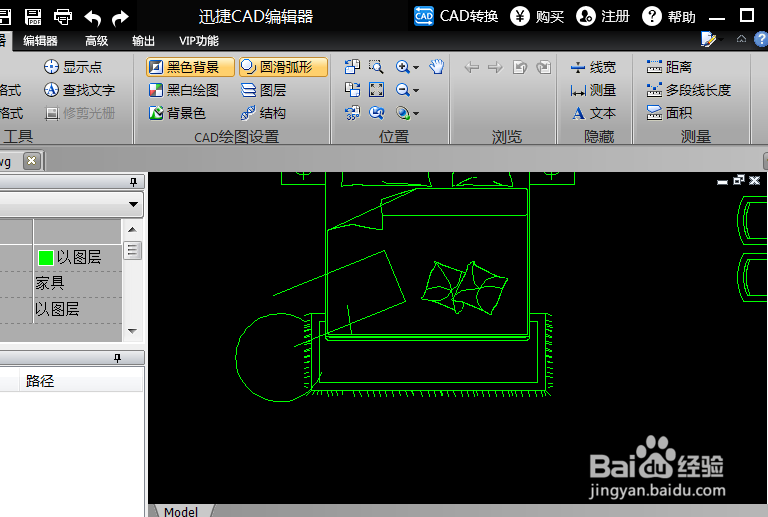Switch to the VIP功能 tab
This screenshot has width=768, height=517.
[x=199, y=41]
